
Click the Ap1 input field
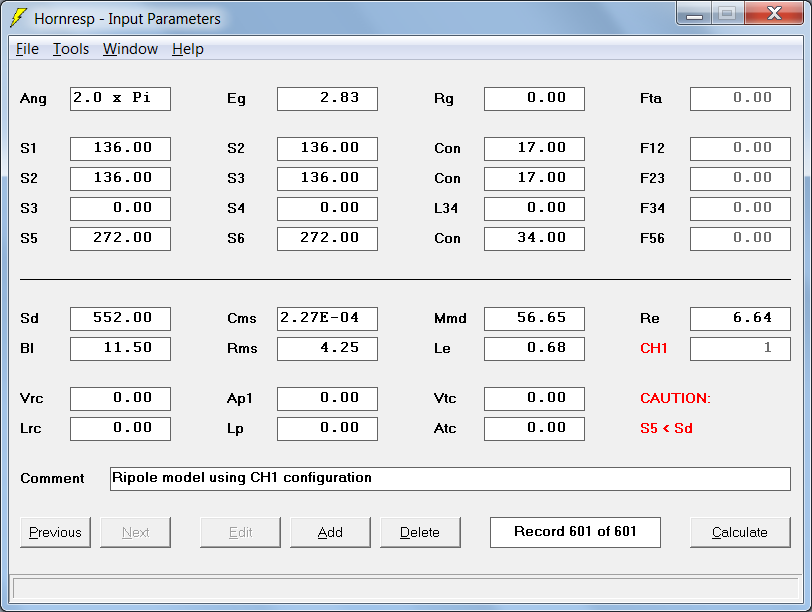[x=327, y=399]
